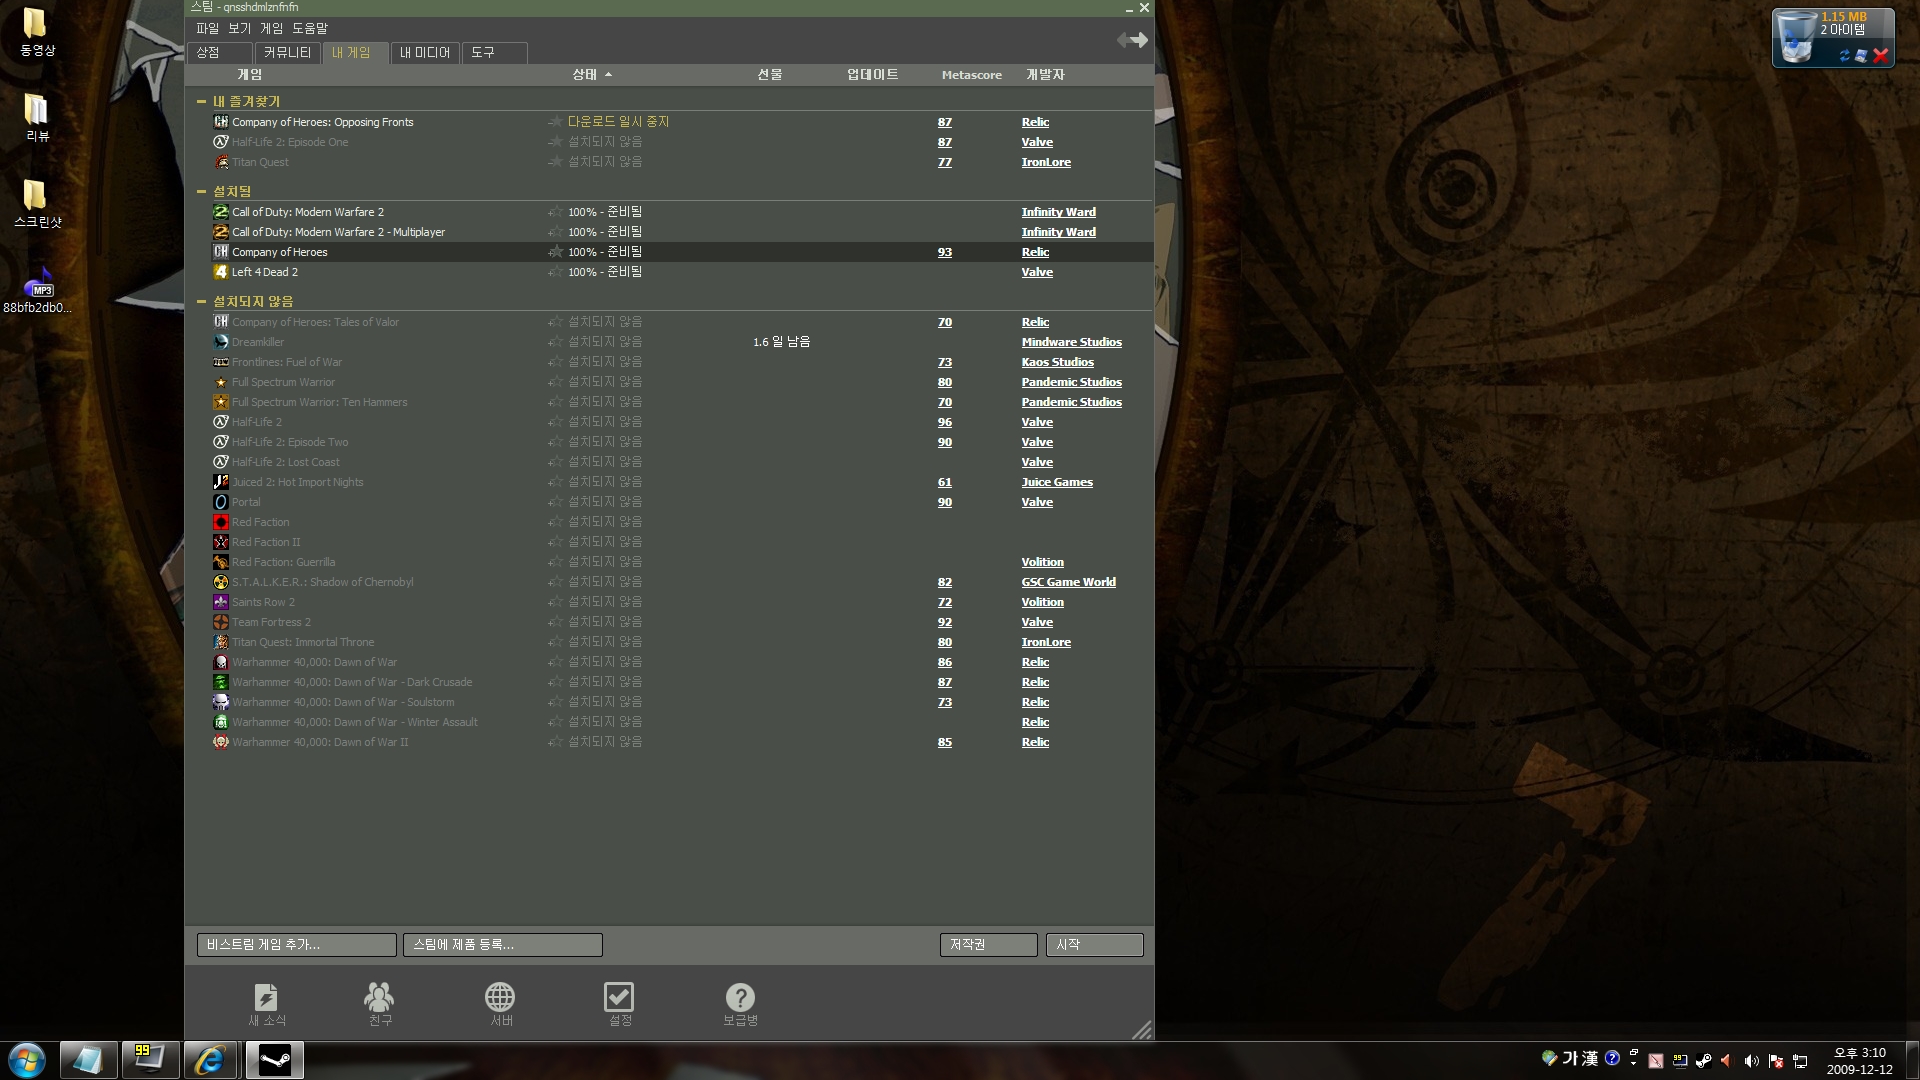Sort by the 상태 status column header
This screenshot has height=1080, width=1920.
point(585,75)
